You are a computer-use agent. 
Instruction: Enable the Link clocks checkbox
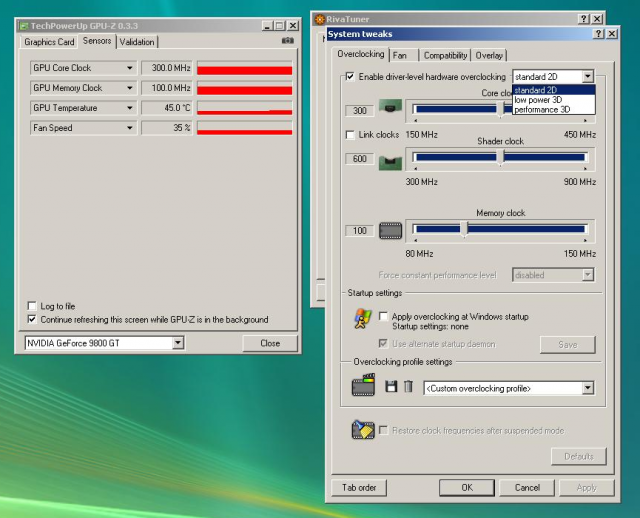[x=350, y=135]
